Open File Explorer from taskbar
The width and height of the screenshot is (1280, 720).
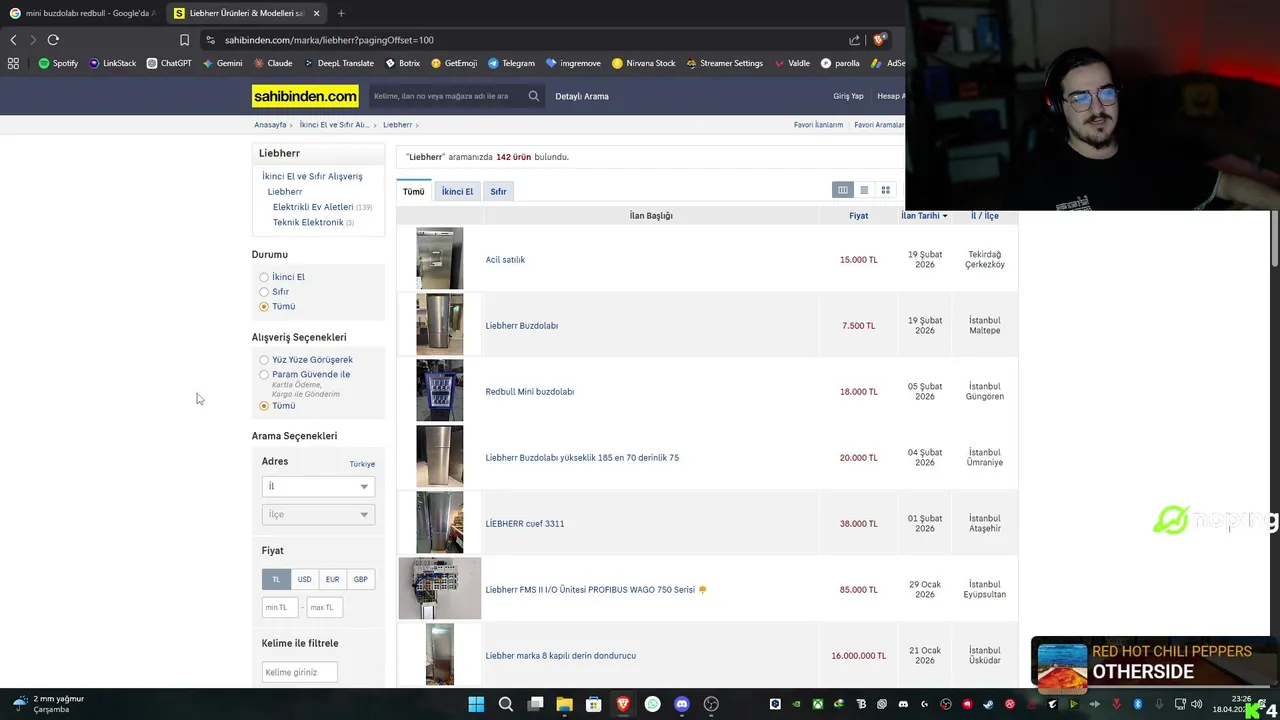coord(564,704)
